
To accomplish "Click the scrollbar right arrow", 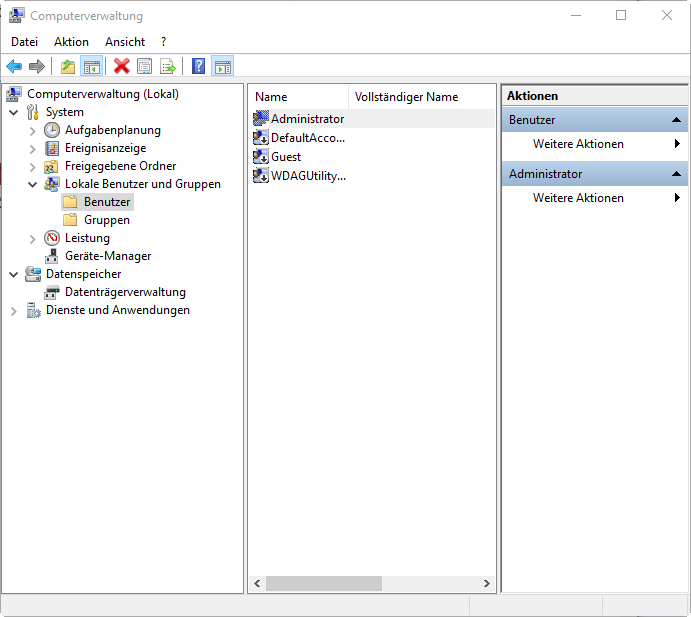I will pyautogui.click(x=487, y=584).
